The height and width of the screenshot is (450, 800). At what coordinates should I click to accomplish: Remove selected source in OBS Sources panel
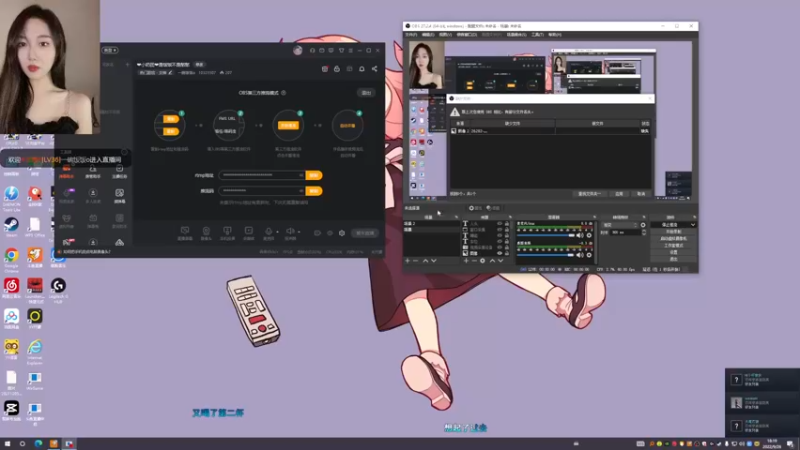click(x=474, y=261)
